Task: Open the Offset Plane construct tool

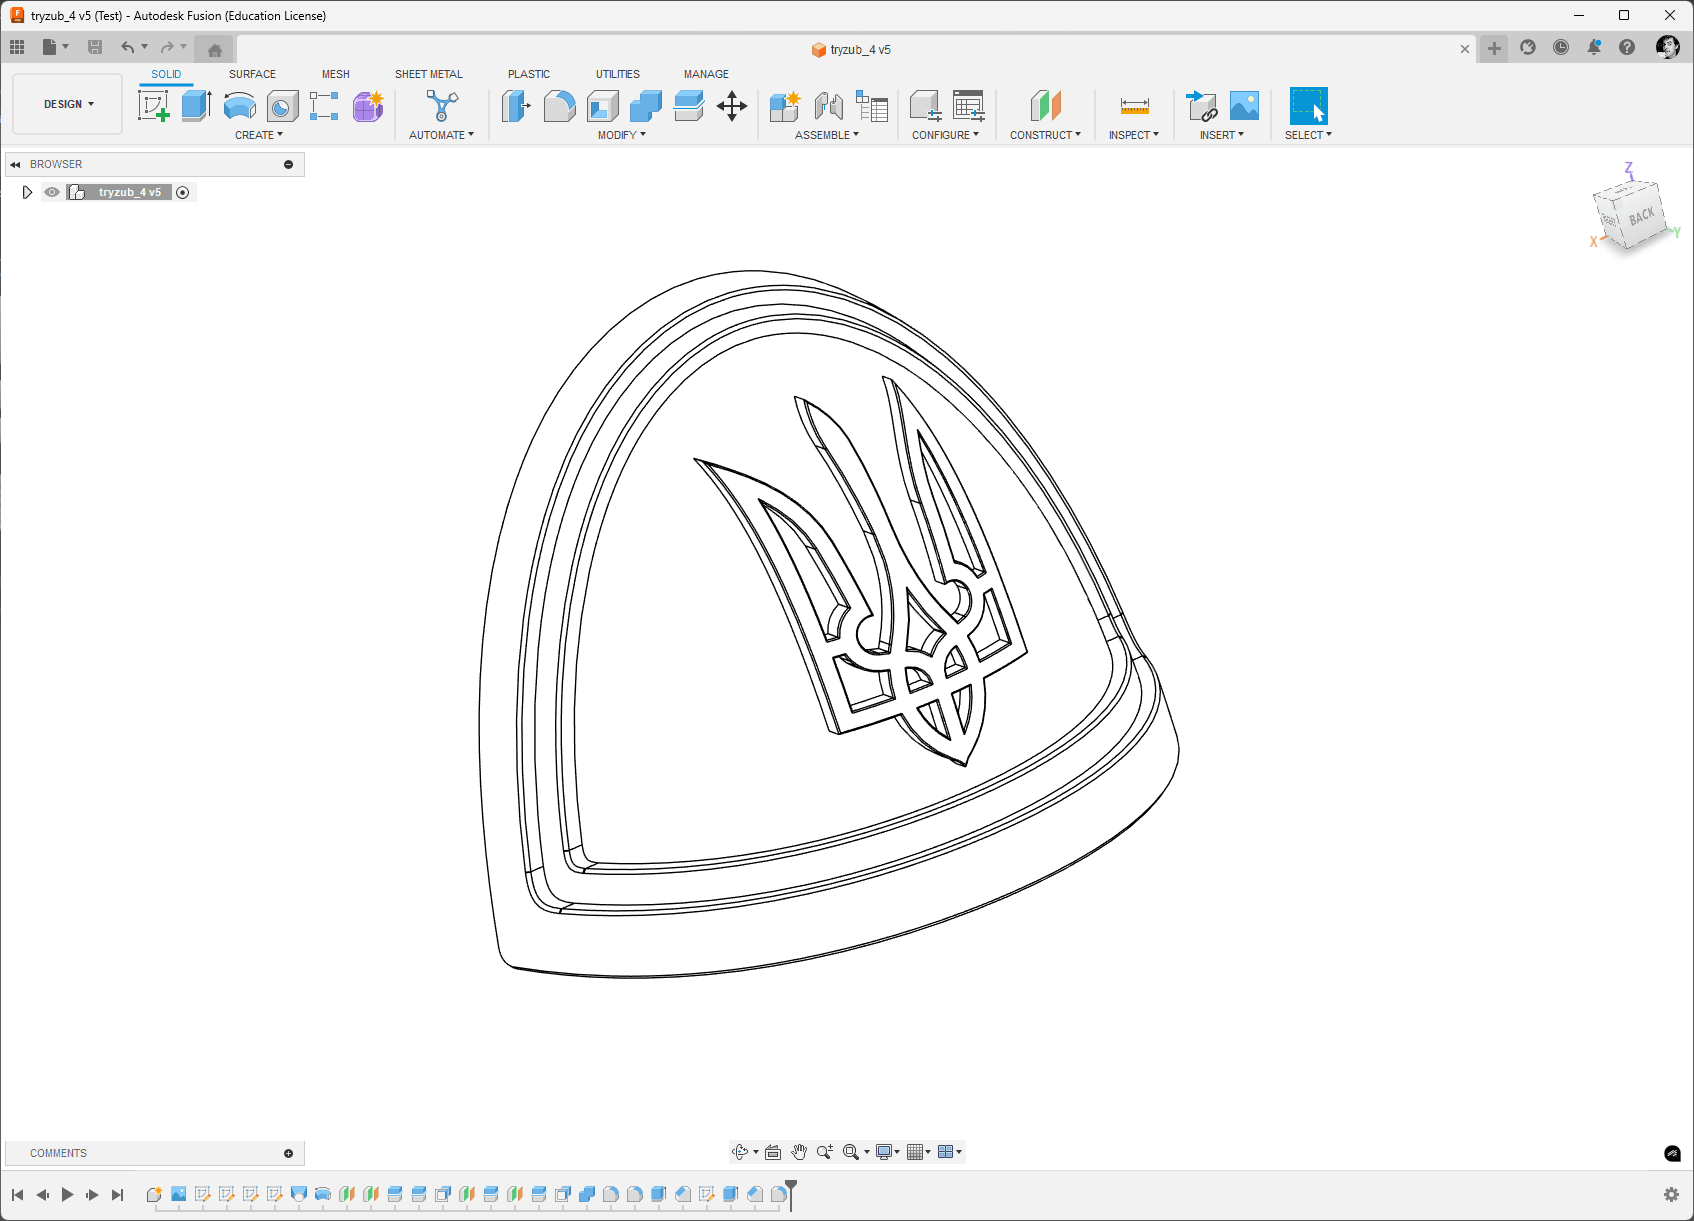Action: pos(1045,106)
